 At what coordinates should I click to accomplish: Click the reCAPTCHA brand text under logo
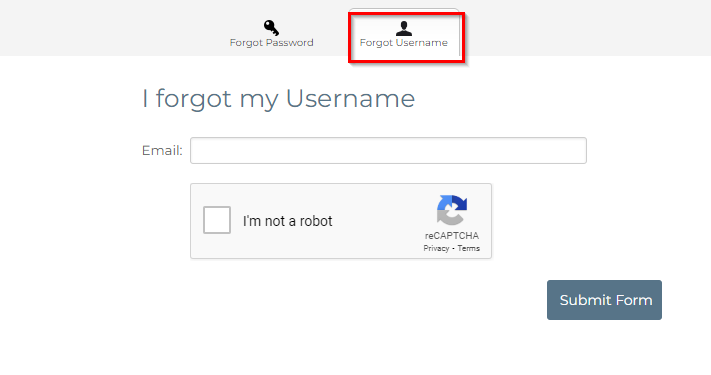[x=452, y=236]
